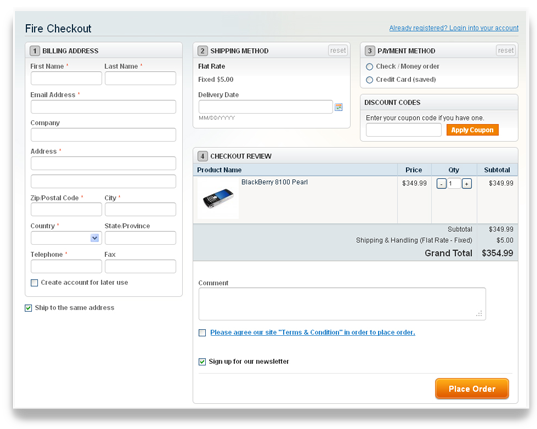Click the Product Name column header
Image resolution: width=537 pixels, height=429 pixels.
(219, 170)
